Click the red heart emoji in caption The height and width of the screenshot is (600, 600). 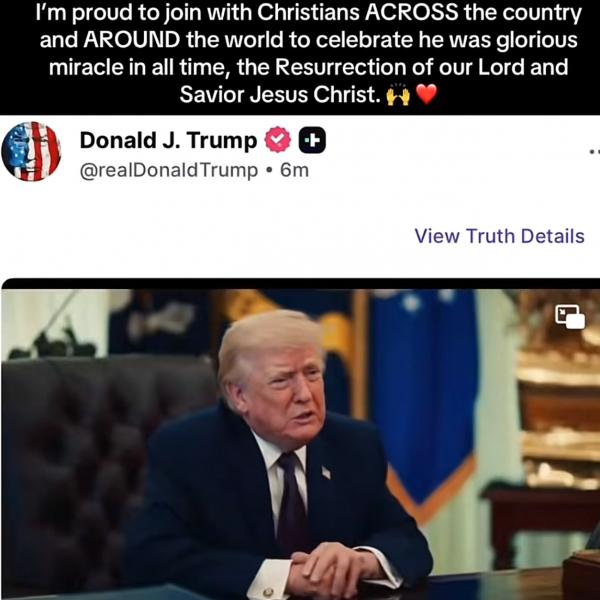click(426, 94)
